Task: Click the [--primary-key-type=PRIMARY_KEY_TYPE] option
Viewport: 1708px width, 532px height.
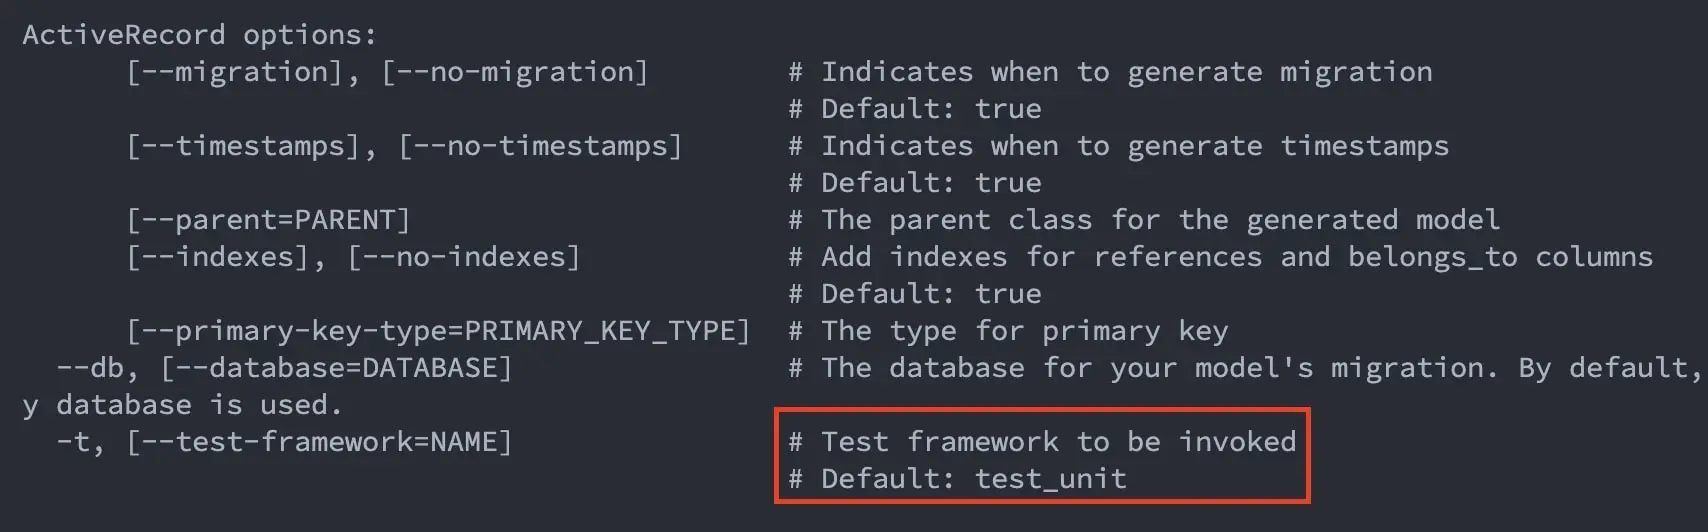Action: [x=438, y=331]
